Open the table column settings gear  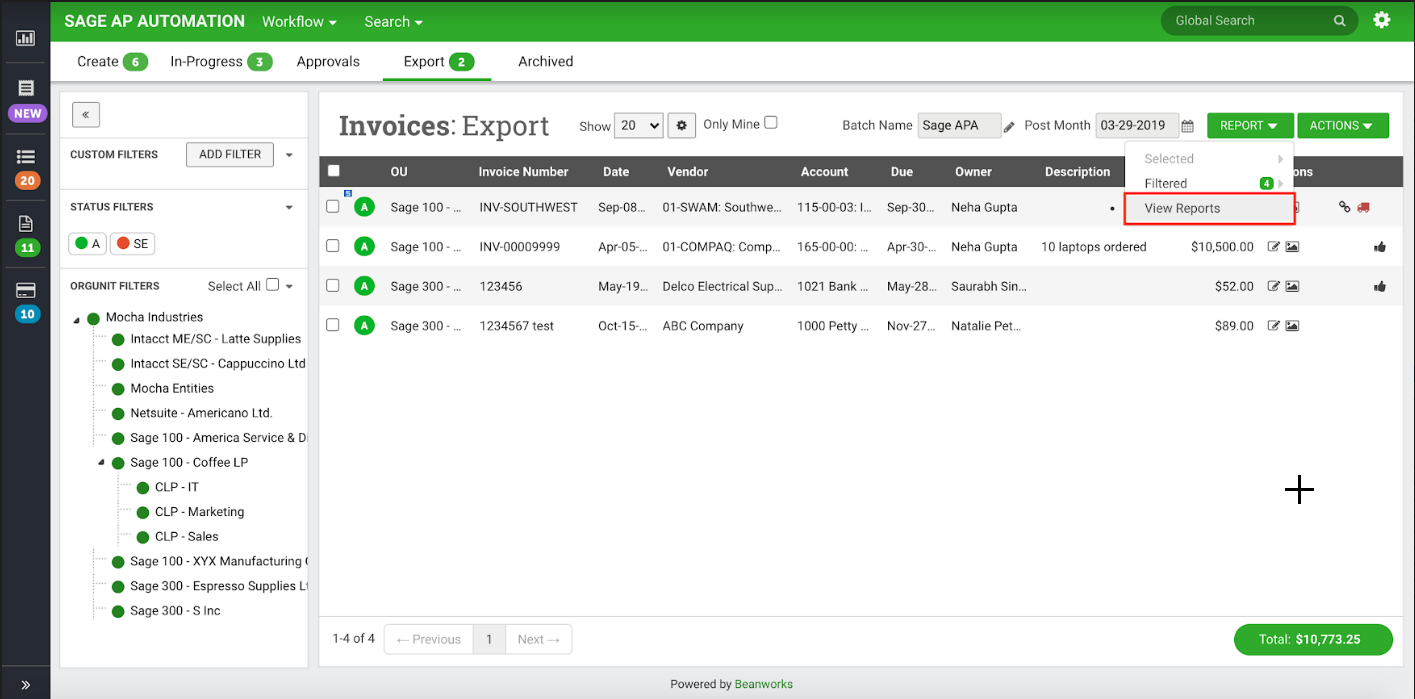coord(681,126)
